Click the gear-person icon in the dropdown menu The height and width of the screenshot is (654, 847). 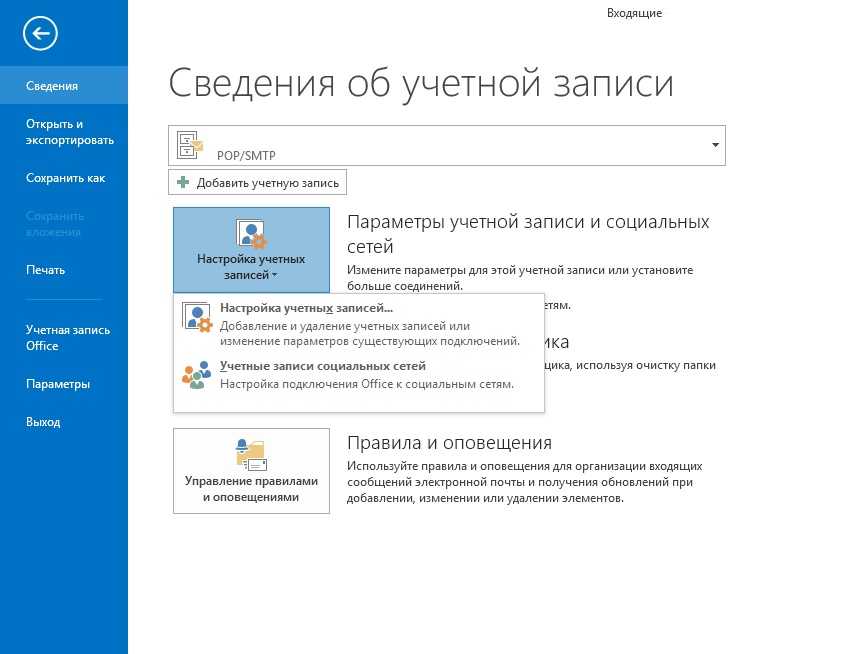197,317
